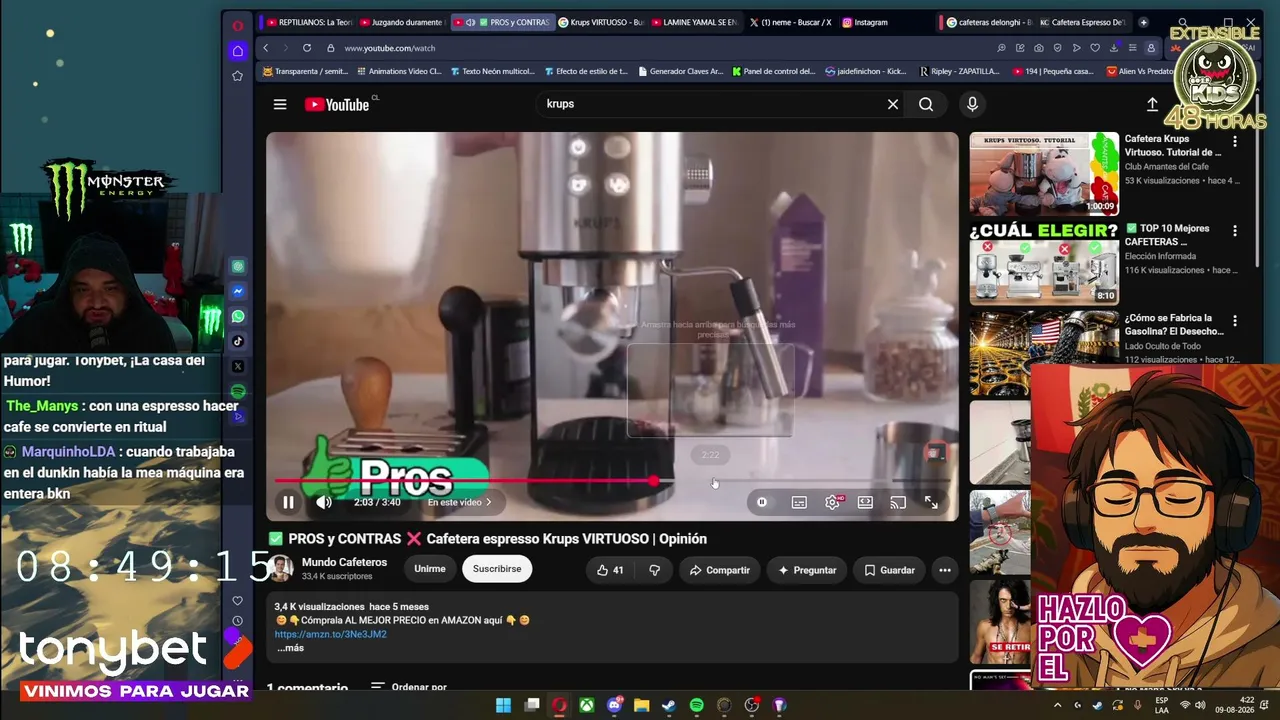Cast video to another device

point(898,502)
